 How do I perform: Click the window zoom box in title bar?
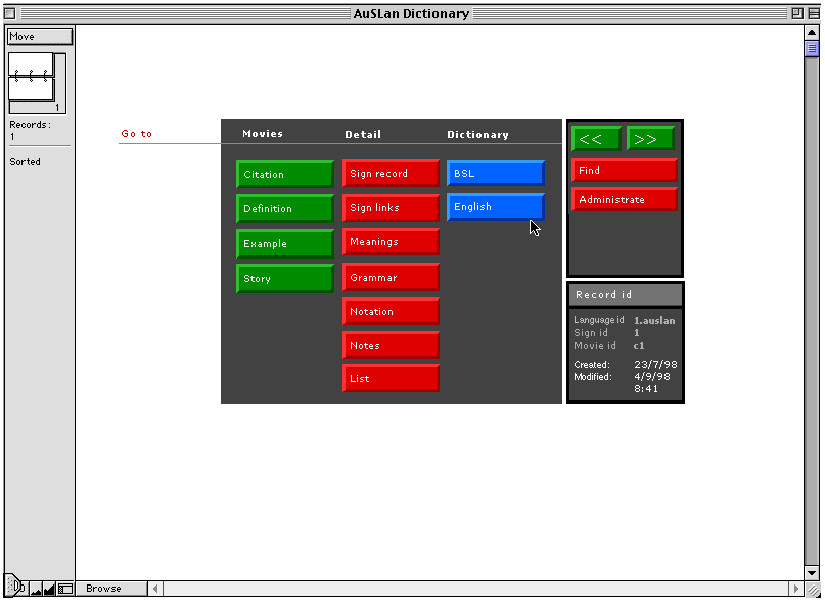click(798, 13)
